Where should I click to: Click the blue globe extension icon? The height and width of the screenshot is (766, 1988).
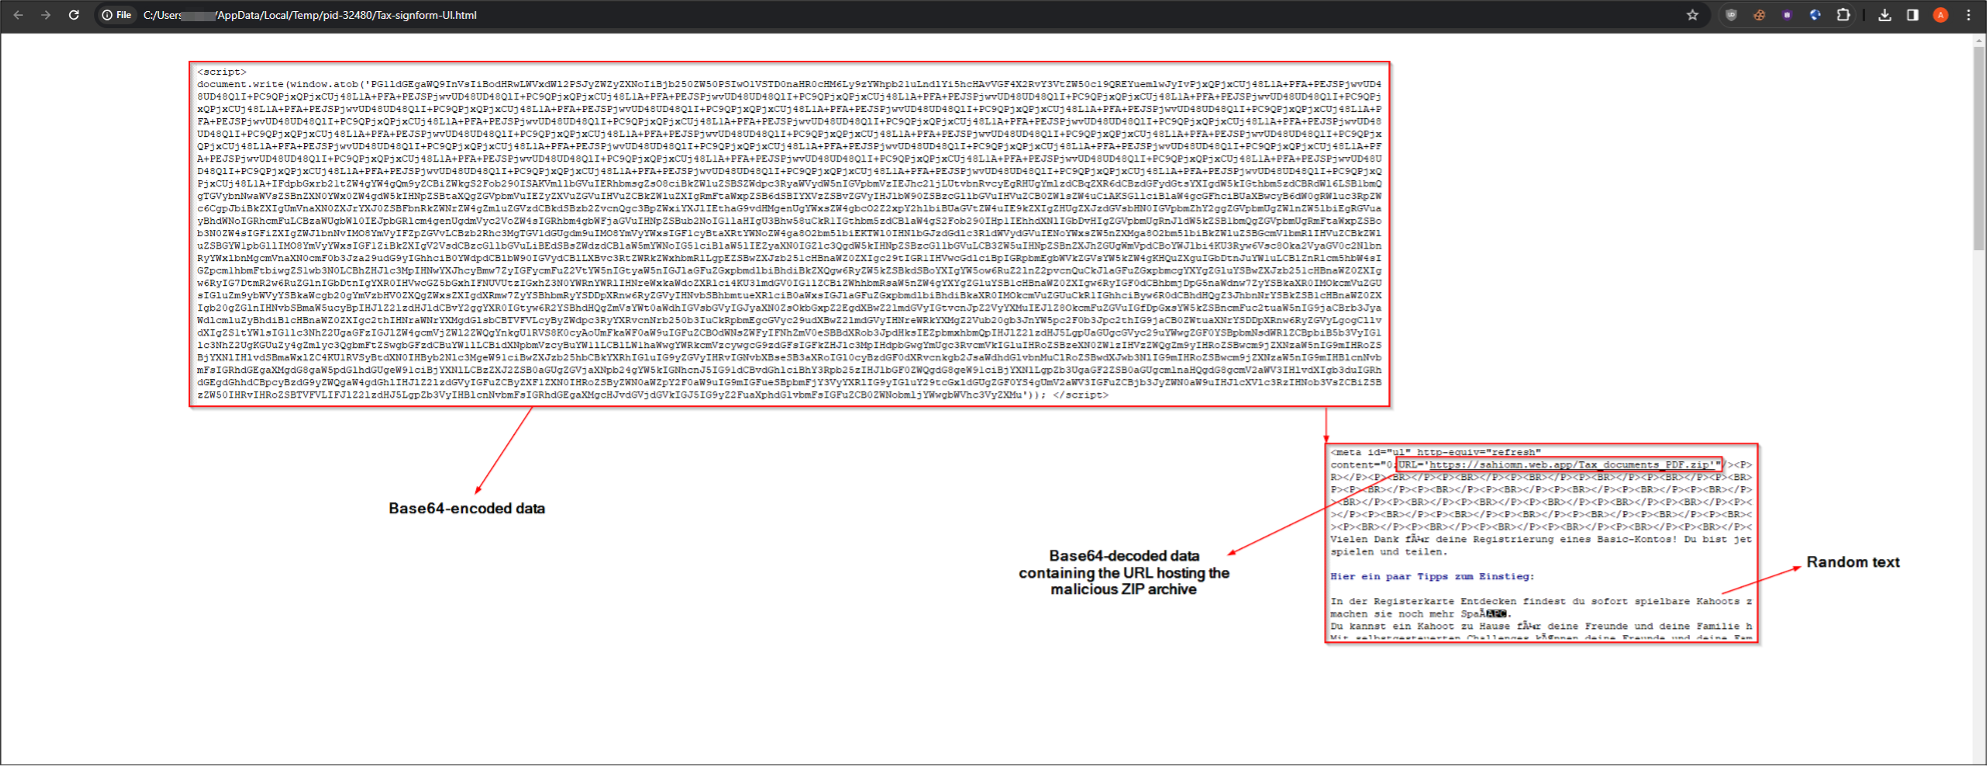click(1815, 15)
